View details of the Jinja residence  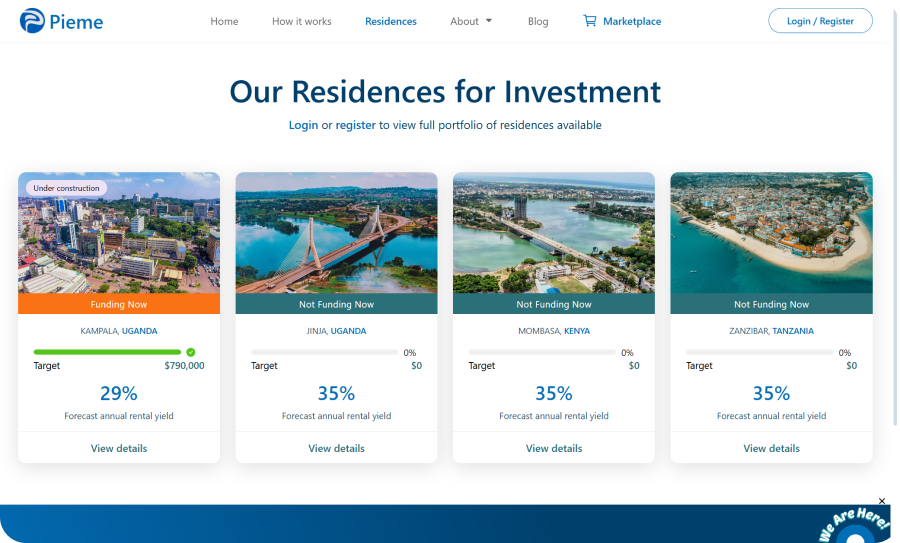(x=336, y=448)
